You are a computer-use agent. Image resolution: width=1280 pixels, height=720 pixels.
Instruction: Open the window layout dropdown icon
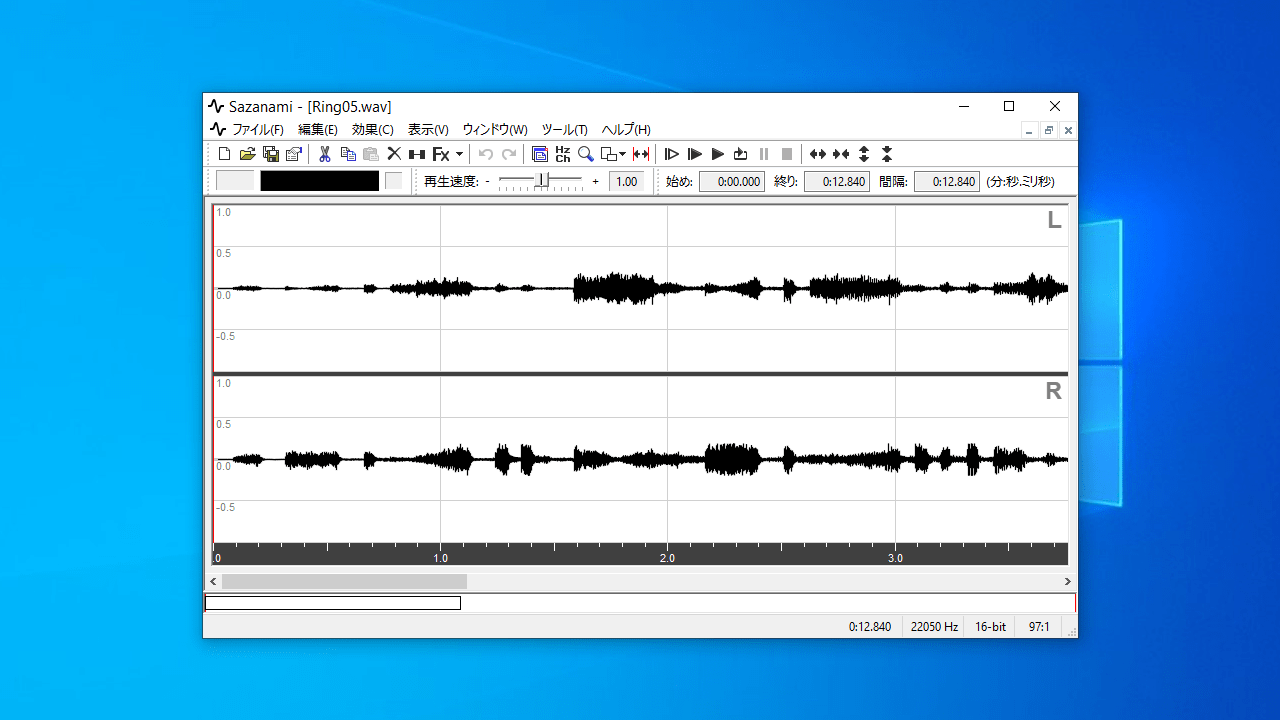tap(613, 154)
